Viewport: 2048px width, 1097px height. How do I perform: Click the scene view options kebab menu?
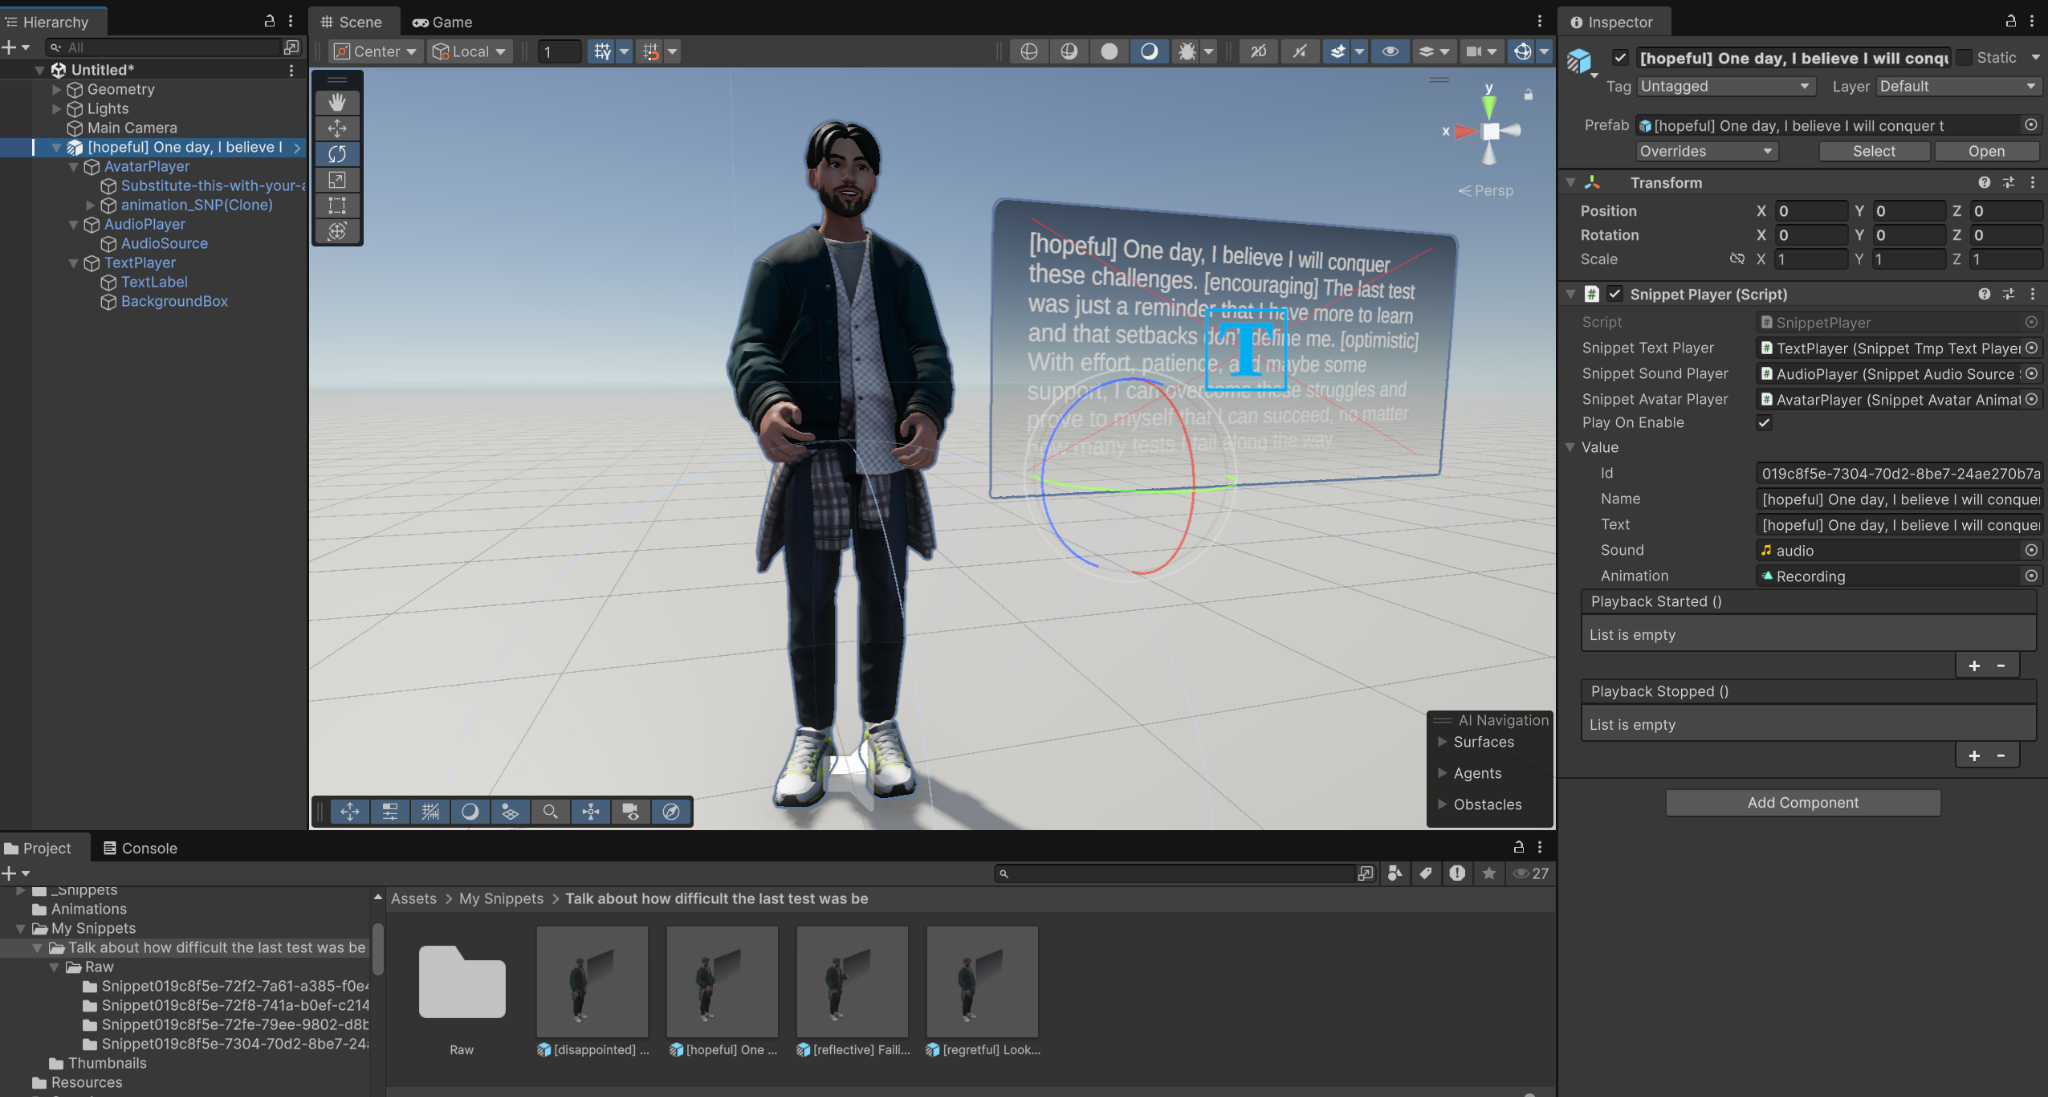click(1540, 21)
